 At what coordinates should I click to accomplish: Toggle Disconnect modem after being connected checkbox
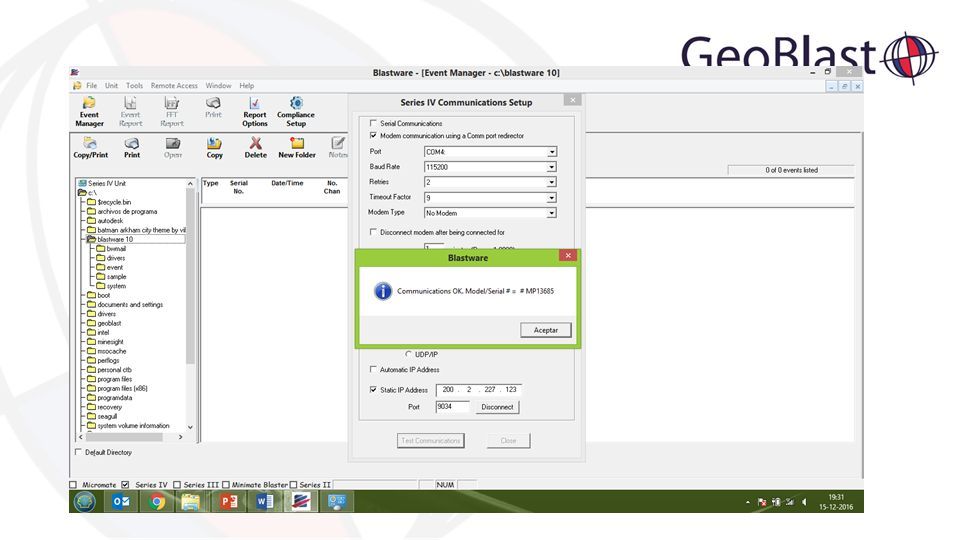coord(373,232)
